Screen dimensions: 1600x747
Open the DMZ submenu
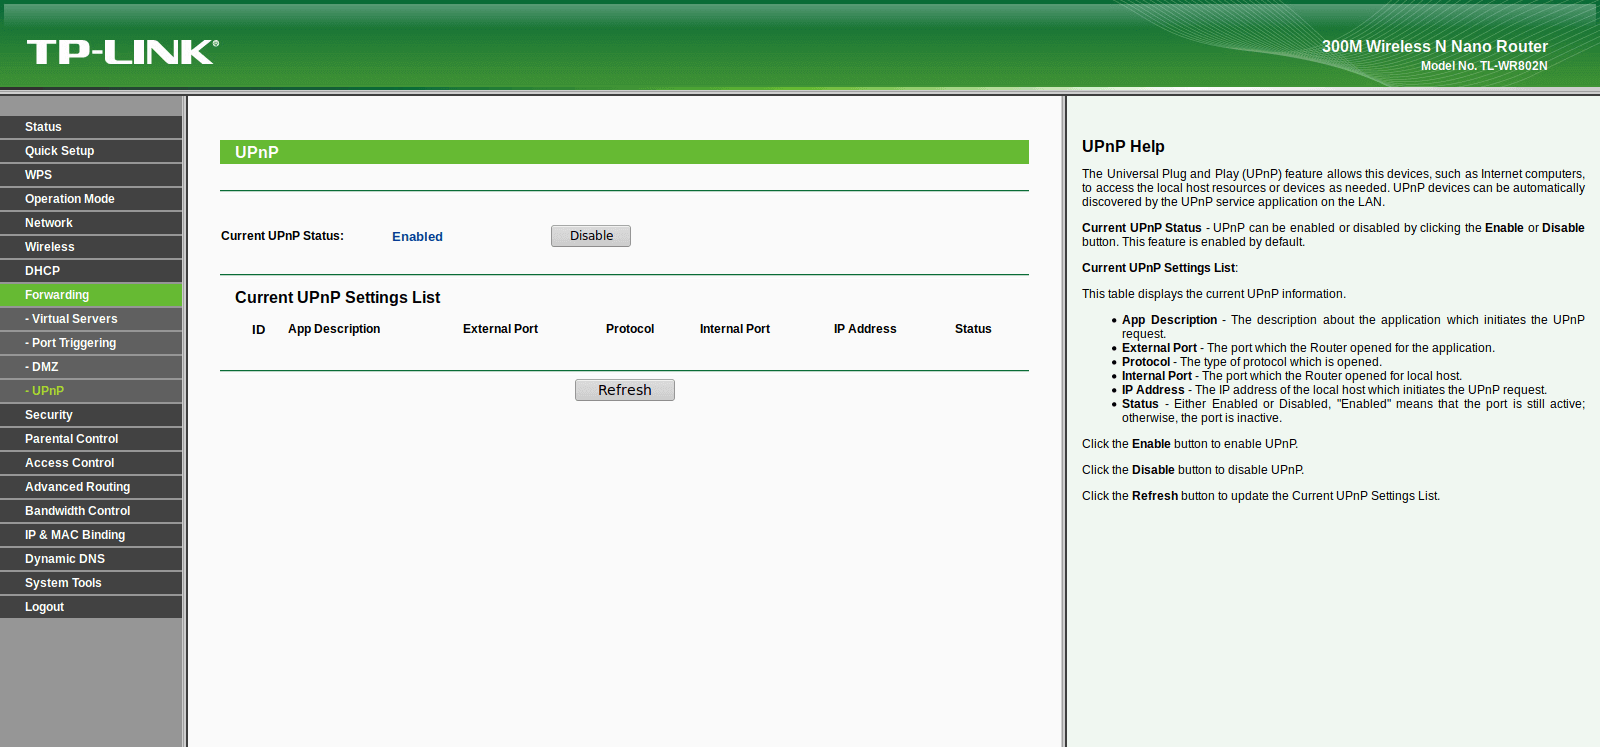[91, 367]
